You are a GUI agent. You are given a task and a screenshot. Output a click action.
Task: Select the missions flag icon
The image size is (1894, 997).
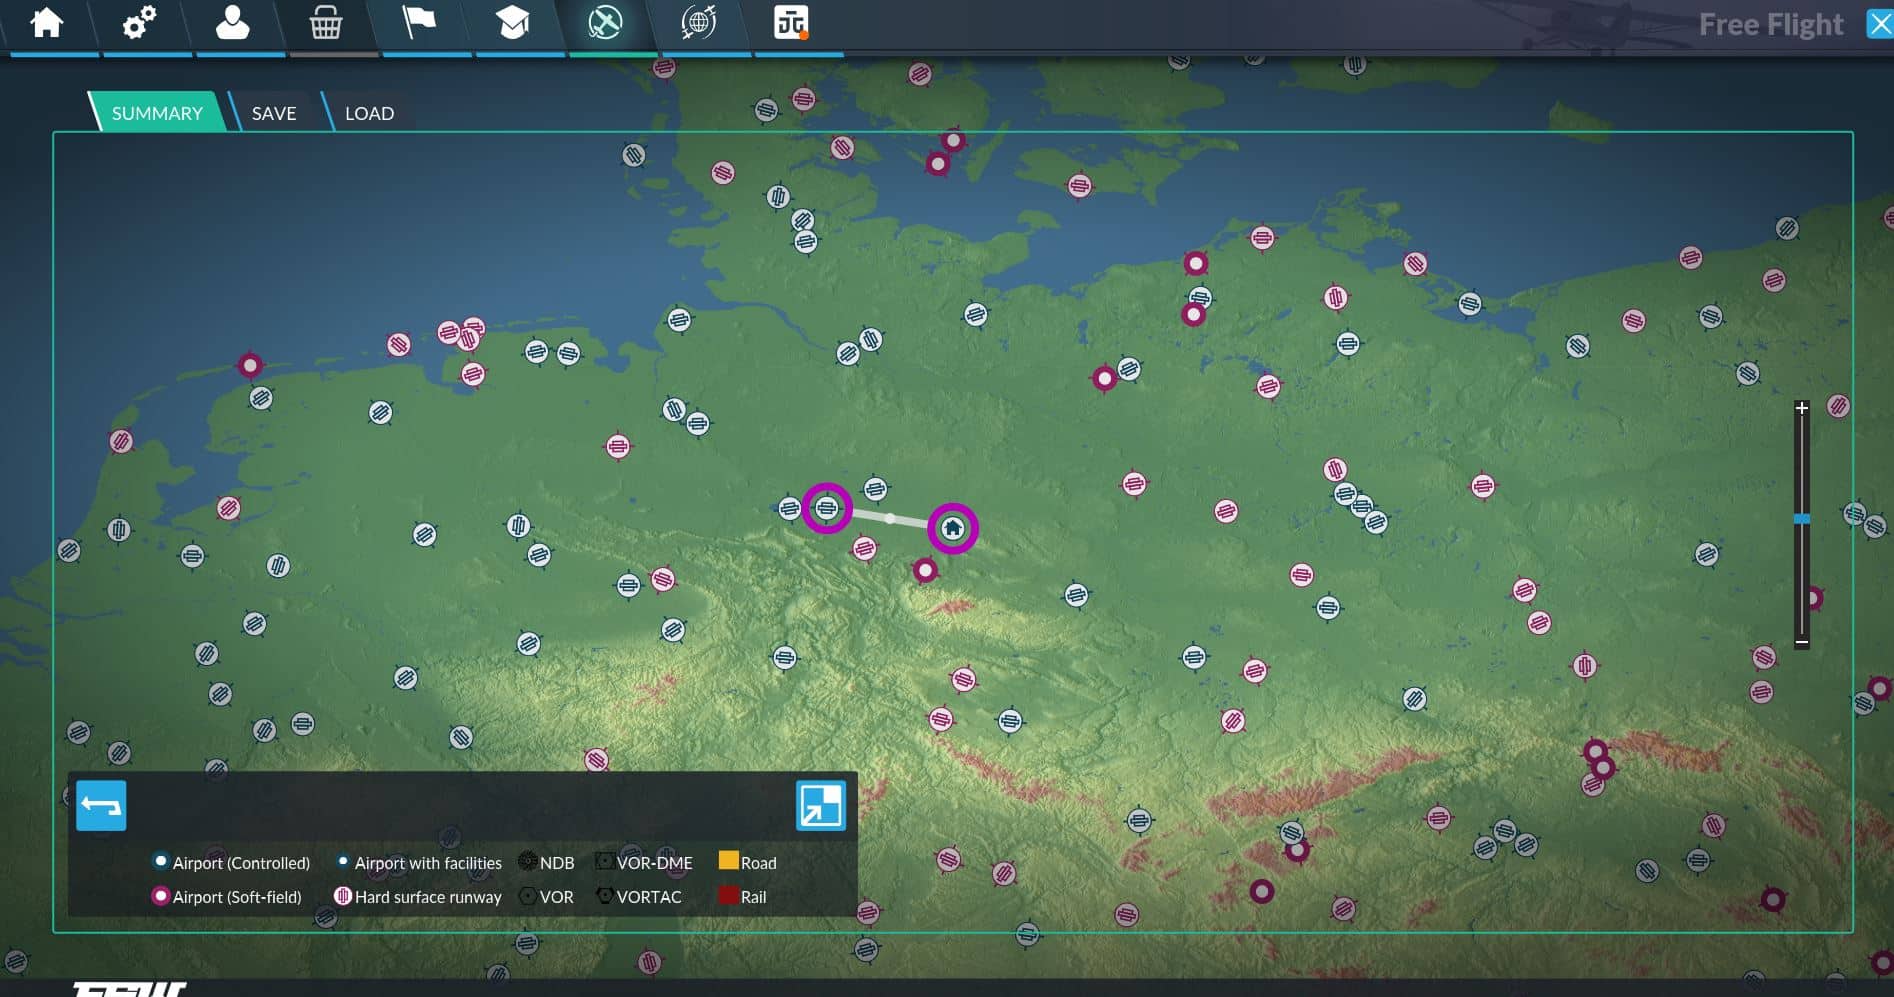[x=418, y=23]
